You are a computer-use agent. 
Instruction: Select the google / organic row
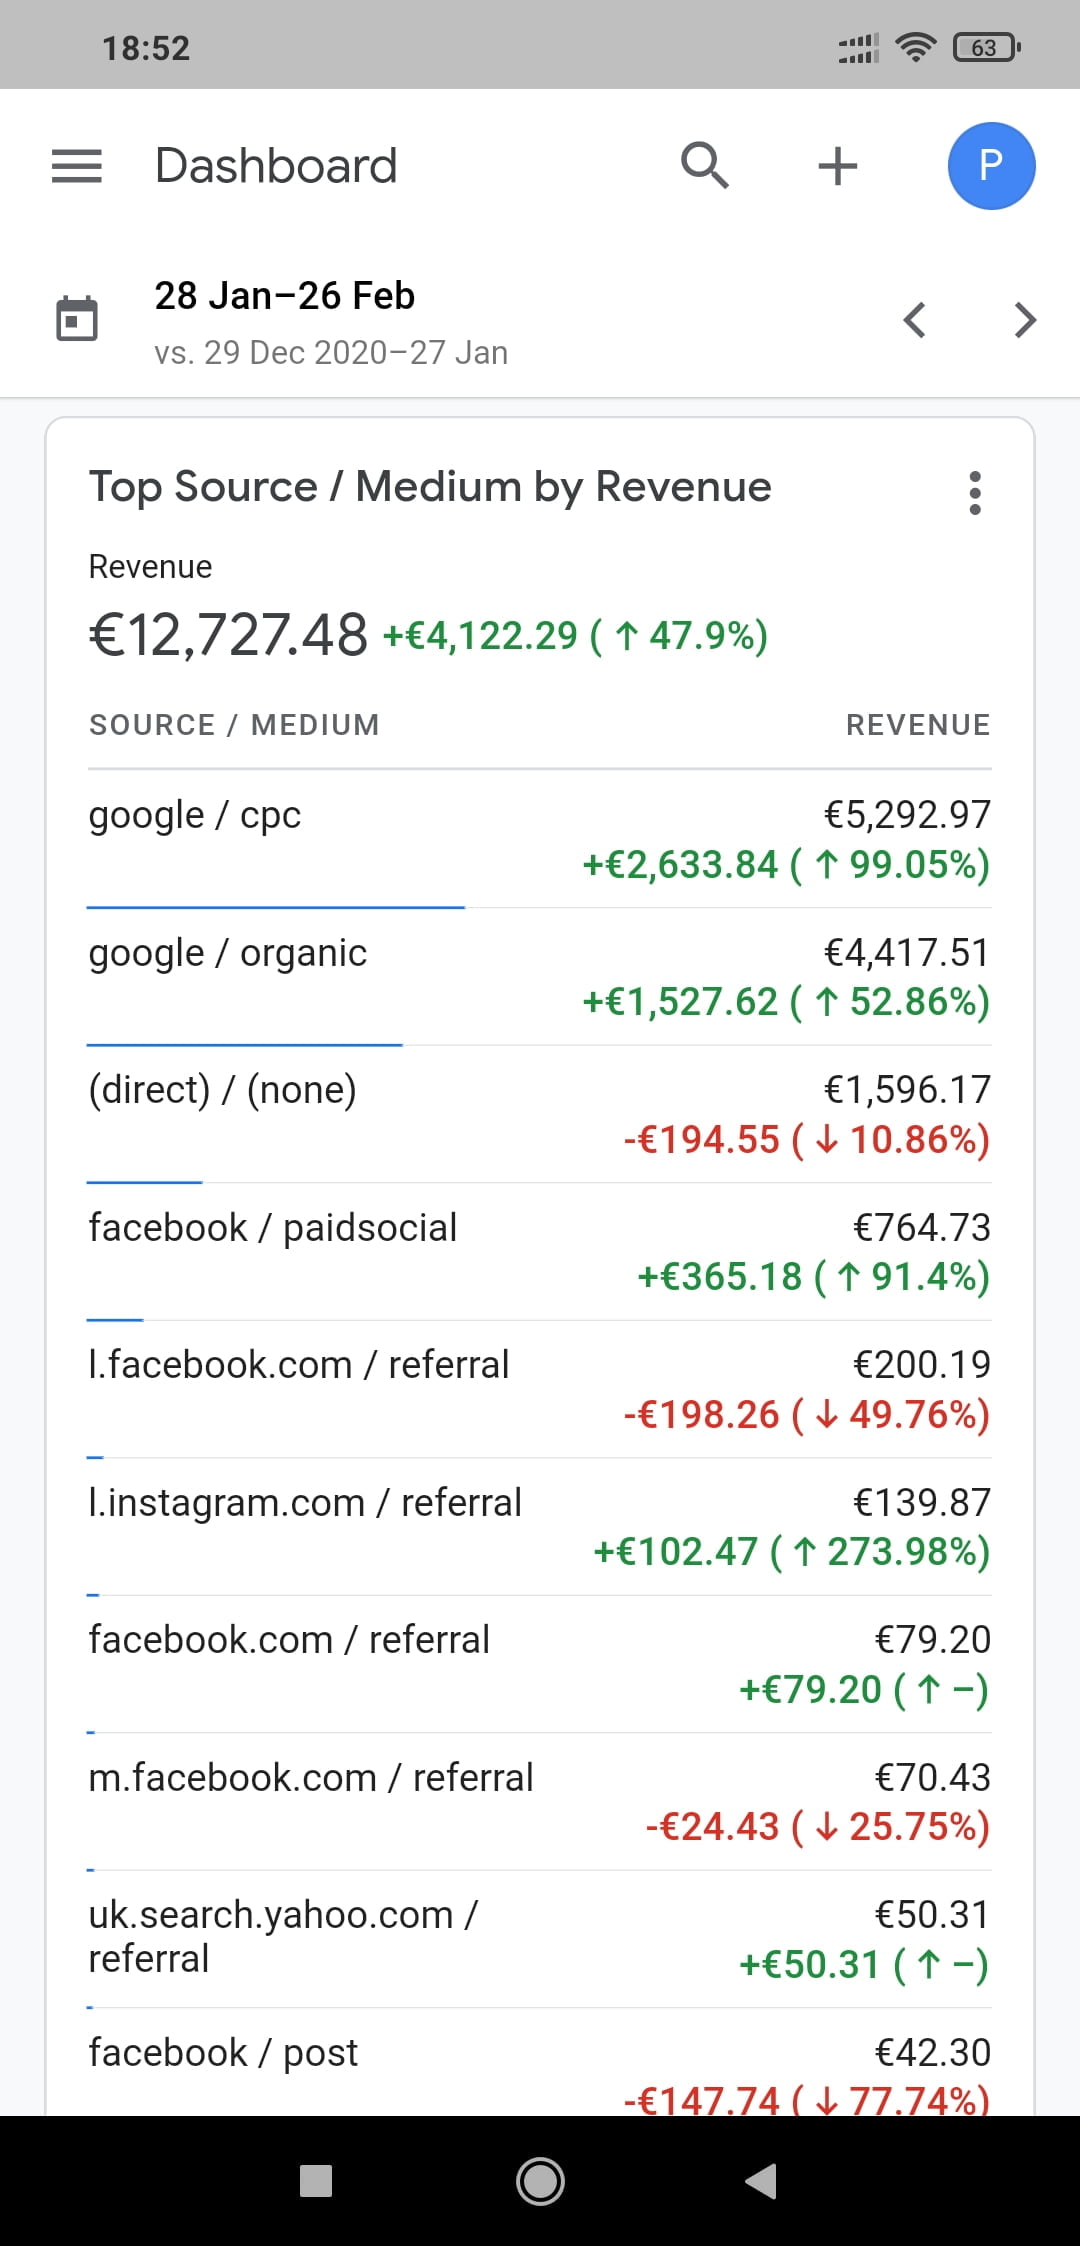540,977
